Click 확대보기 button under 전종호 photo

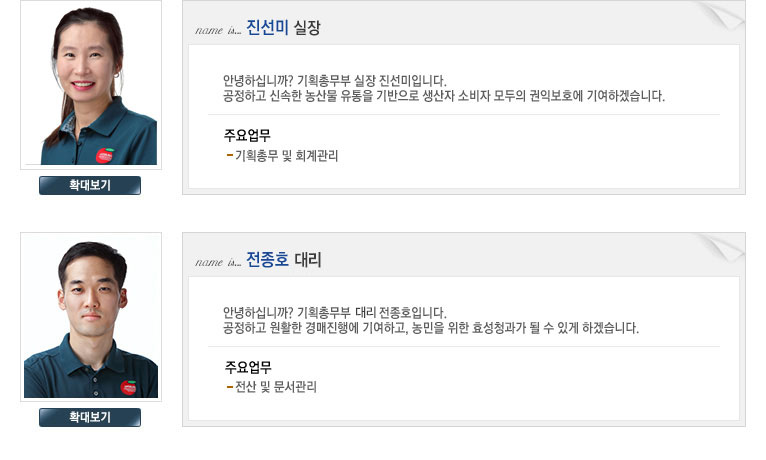pyautogui.click(x=90, y=418)
